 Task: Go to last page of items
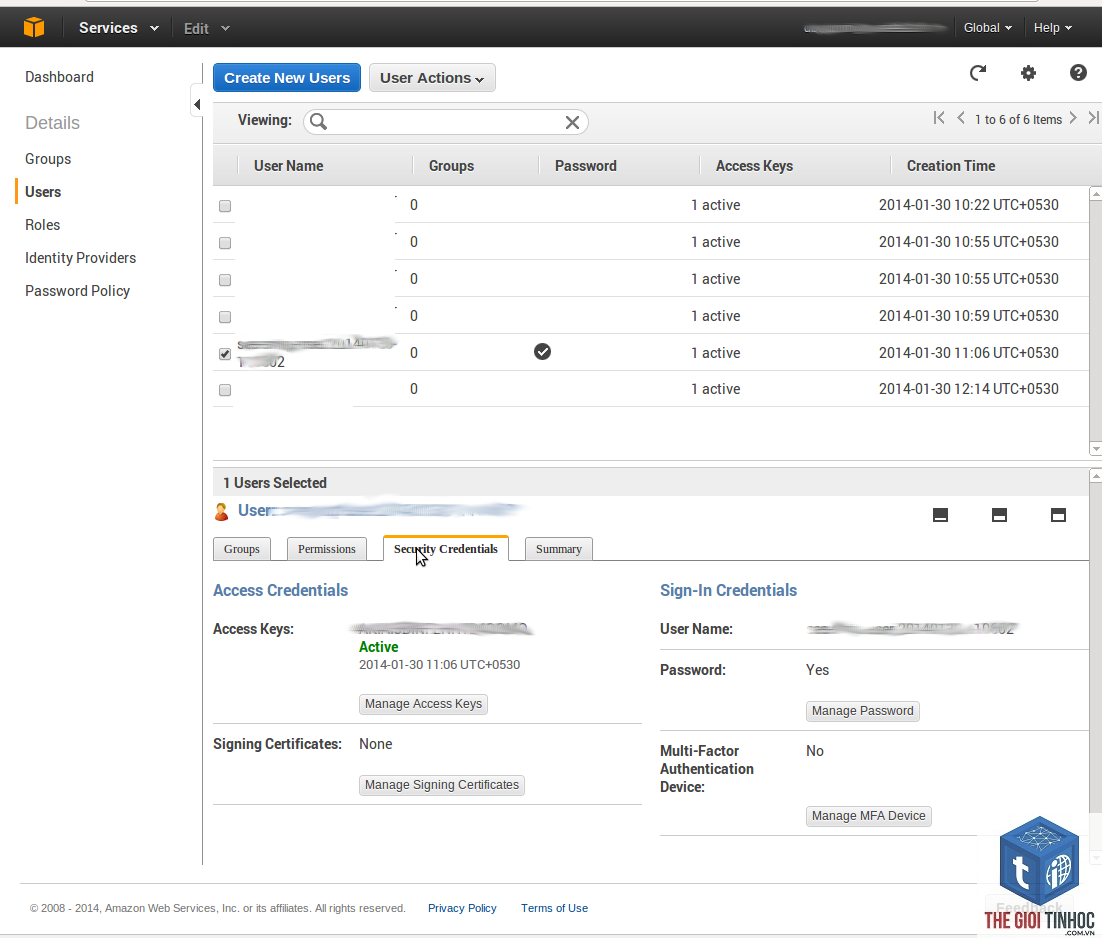pyautogui.click(x=1094, y=118)
